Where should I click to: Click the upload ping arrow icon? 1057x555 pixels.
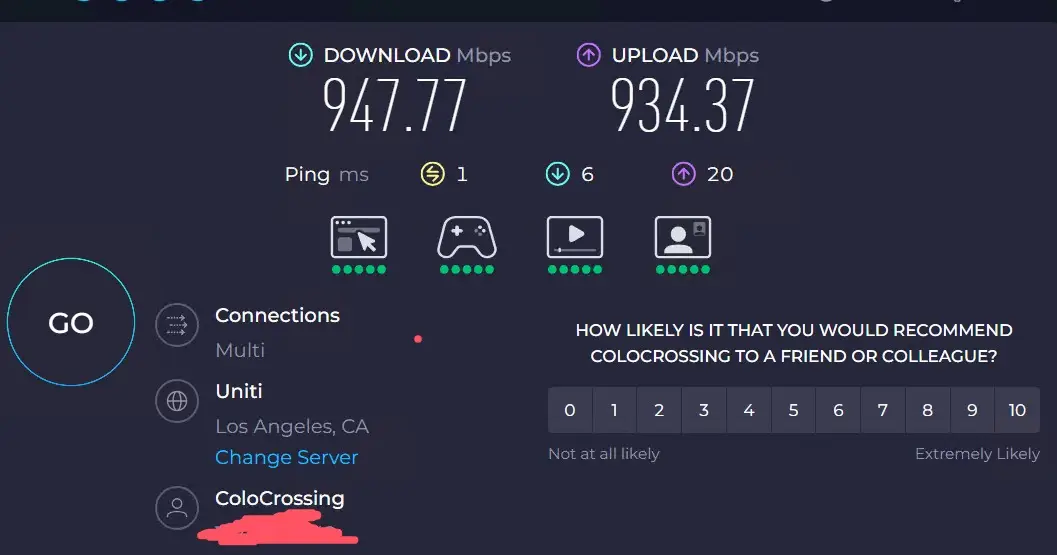[683, 175]
